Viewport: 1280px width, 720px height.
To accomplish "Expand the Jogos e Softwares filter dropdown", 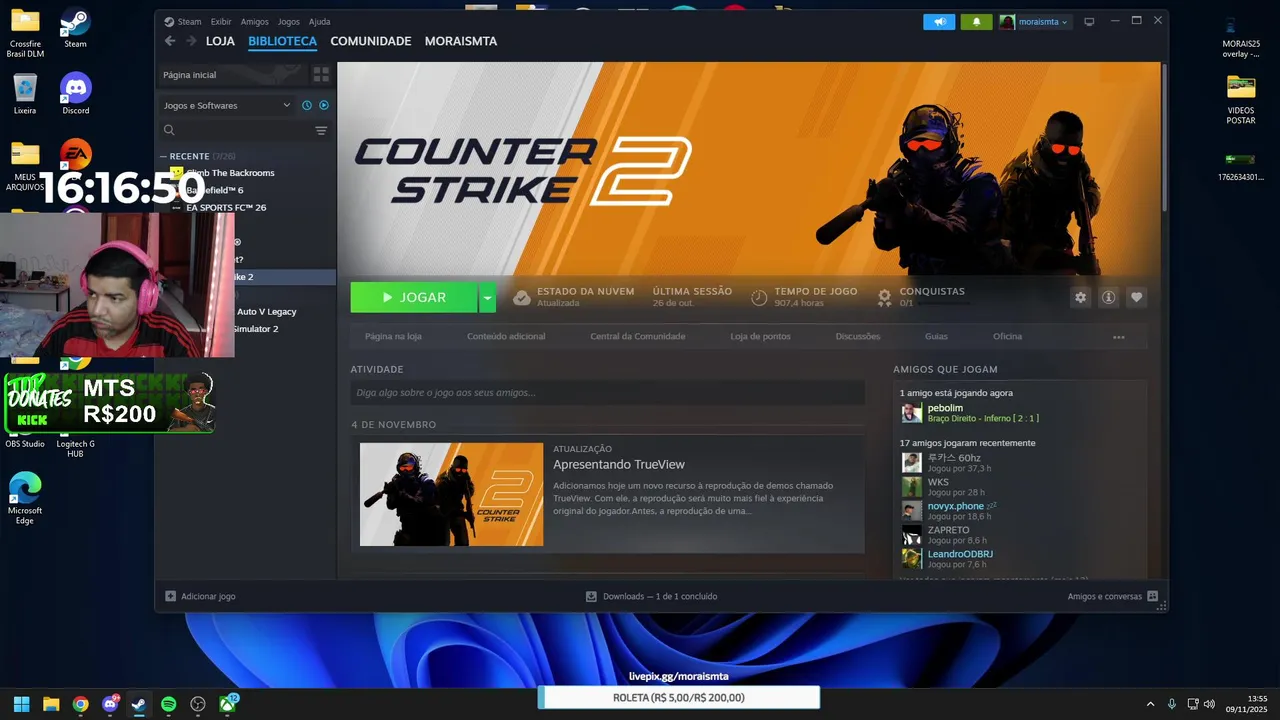I will pyautogui.click(x=227, y=105).
